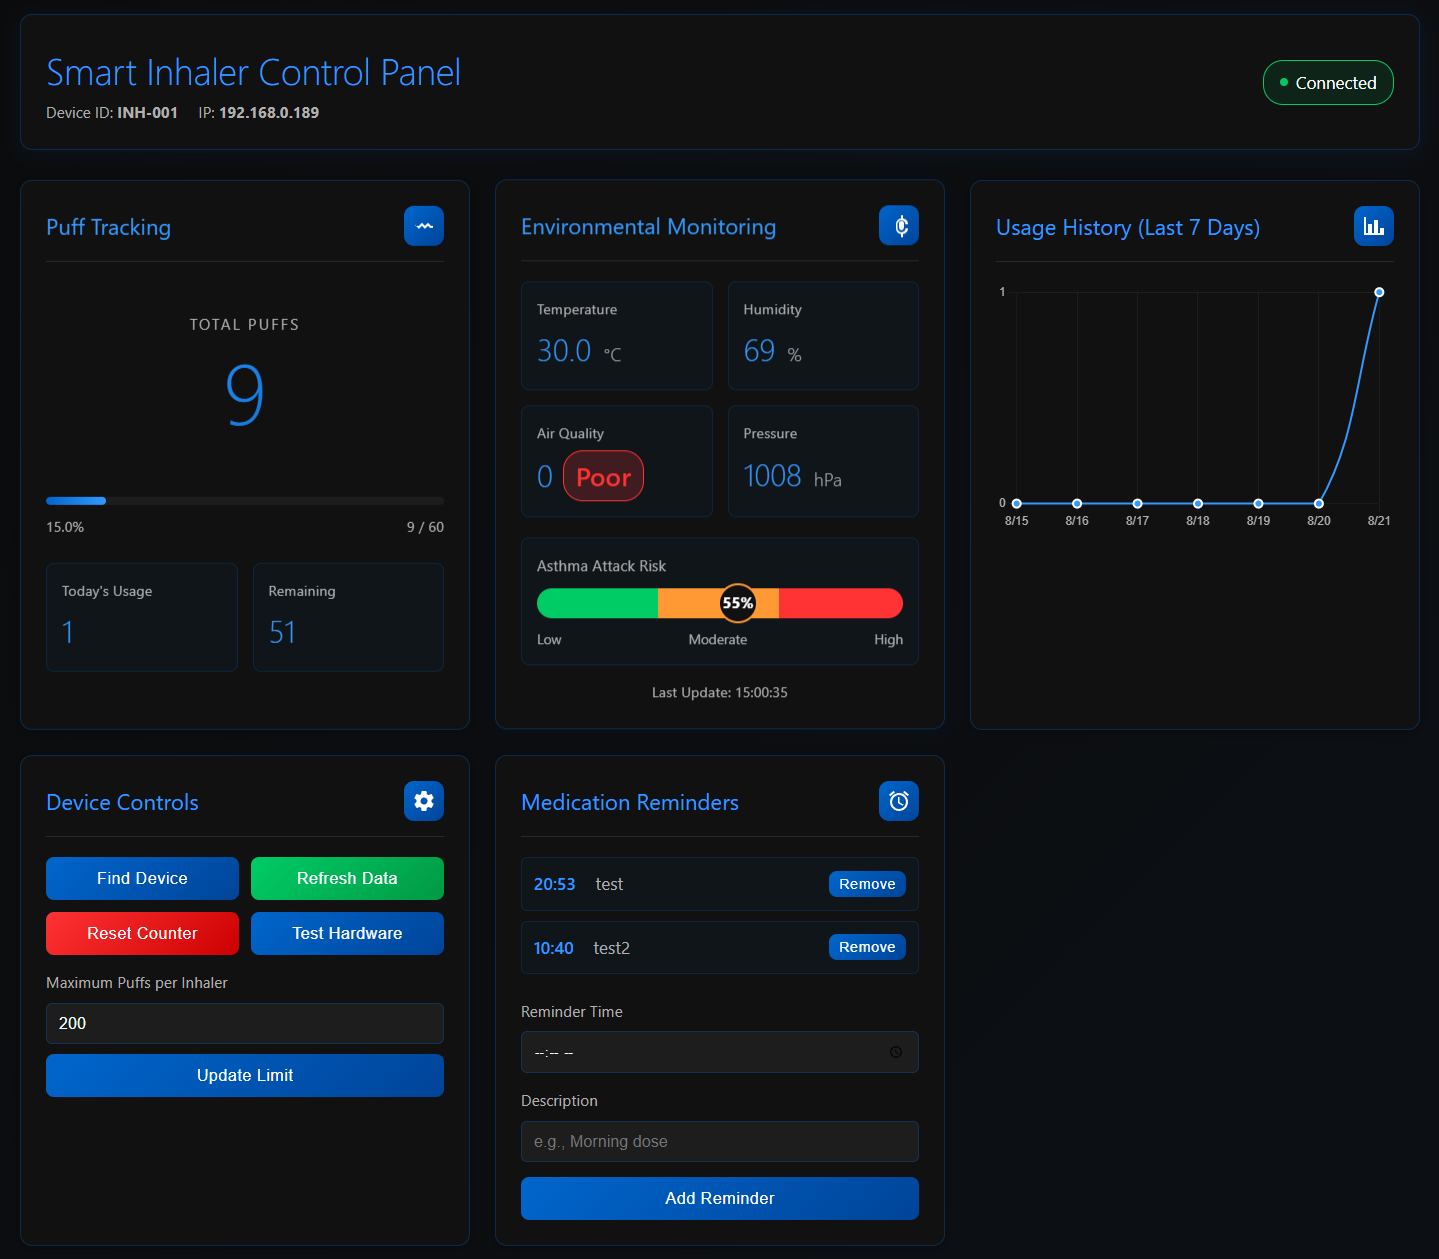Reset the puff counter
Screen dimensions: 1439x1259
pos(142,933)
